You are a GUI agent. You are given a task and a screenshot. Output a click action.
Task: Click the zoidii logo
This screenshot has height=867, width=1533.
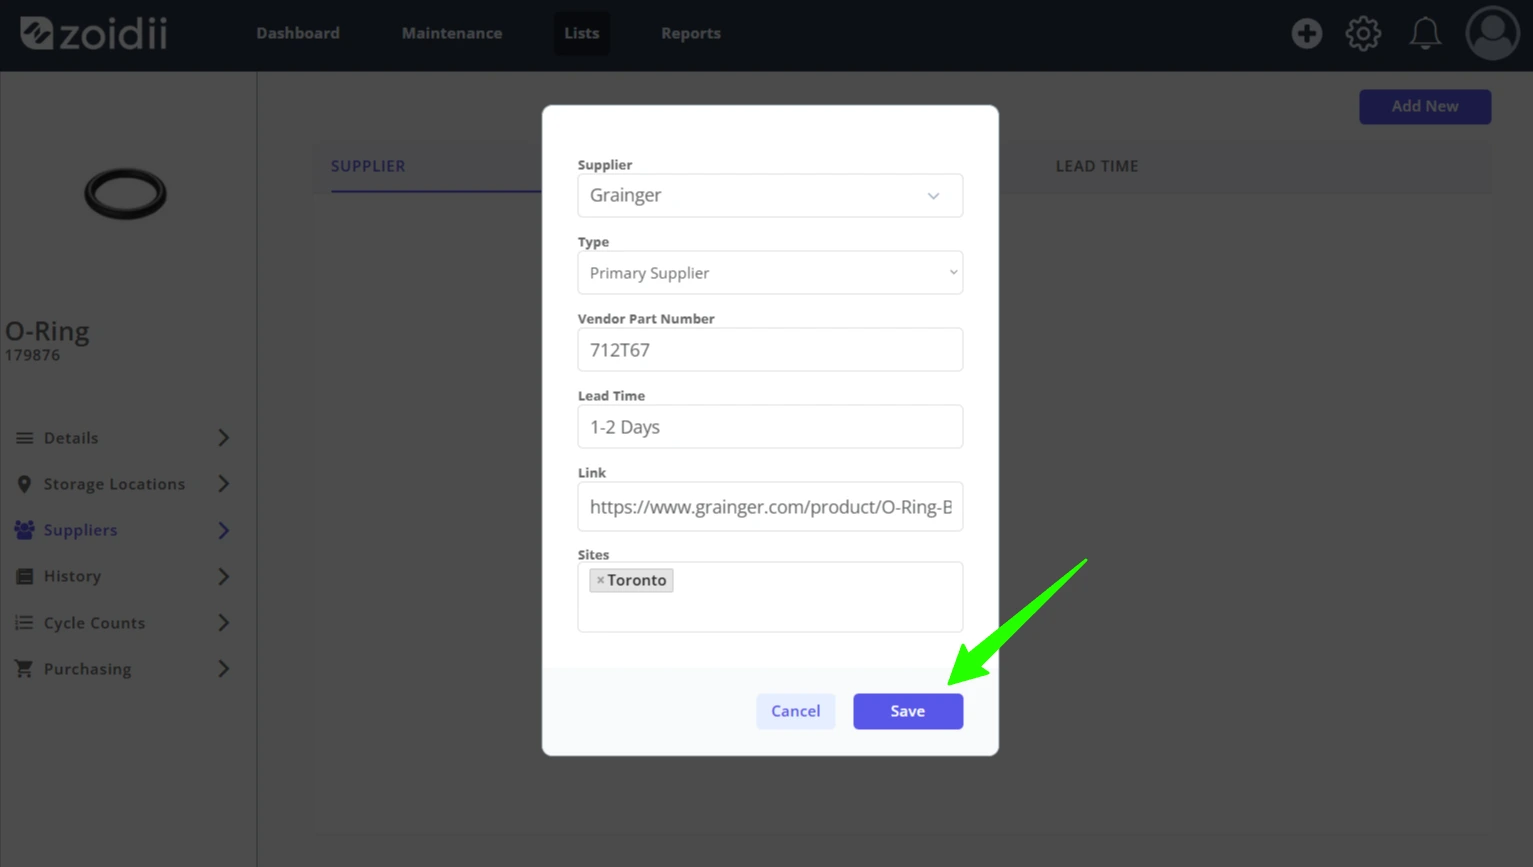(x=93, y=33)
